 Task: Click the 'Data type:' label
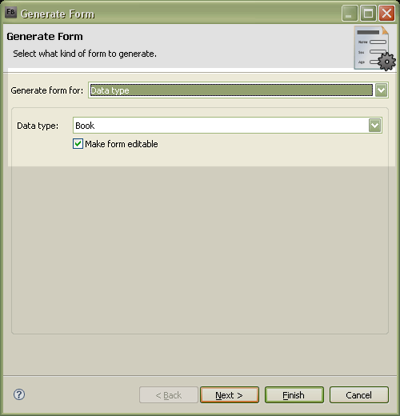[x=38, y=126]
